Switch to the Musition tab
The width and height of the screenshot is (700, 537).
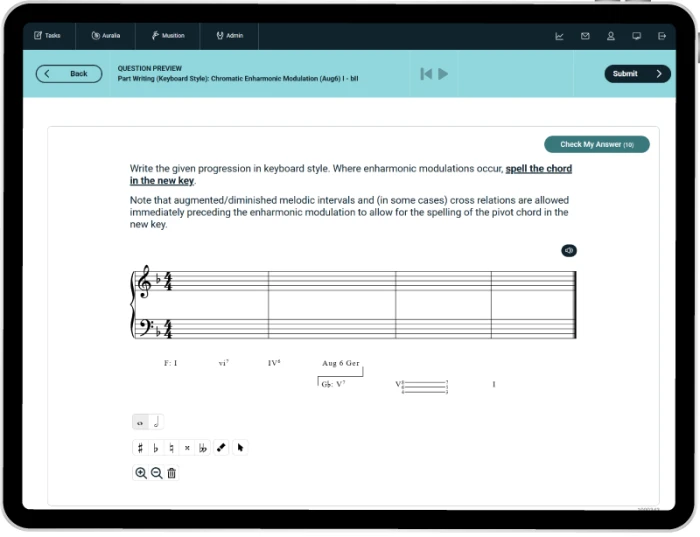[x=168, y=36]
